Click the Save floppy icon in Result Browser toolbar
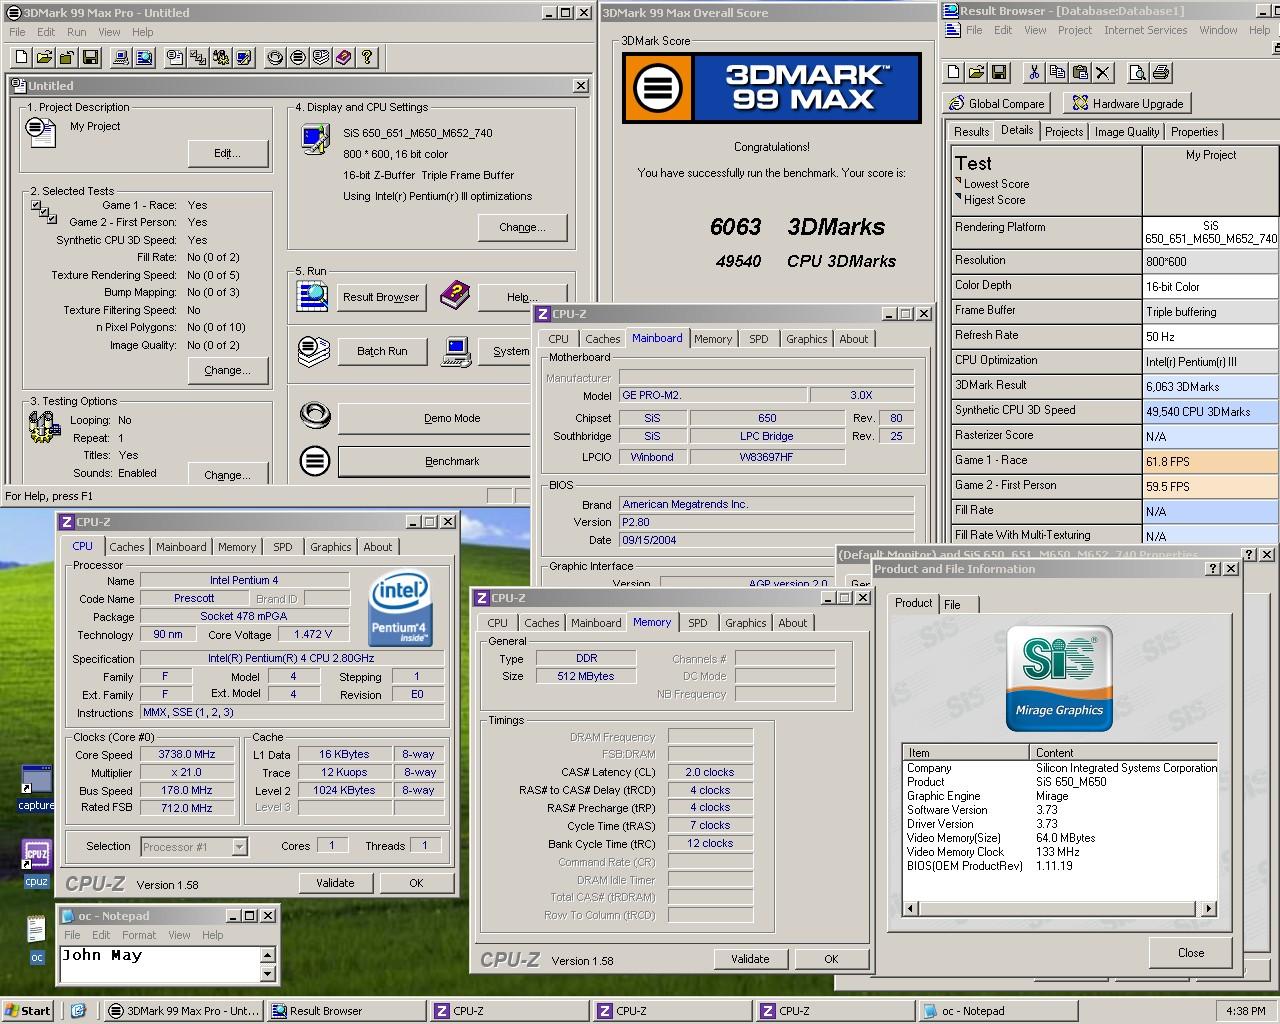This screenshot has width=1280, height=1024. coord(999,72)
